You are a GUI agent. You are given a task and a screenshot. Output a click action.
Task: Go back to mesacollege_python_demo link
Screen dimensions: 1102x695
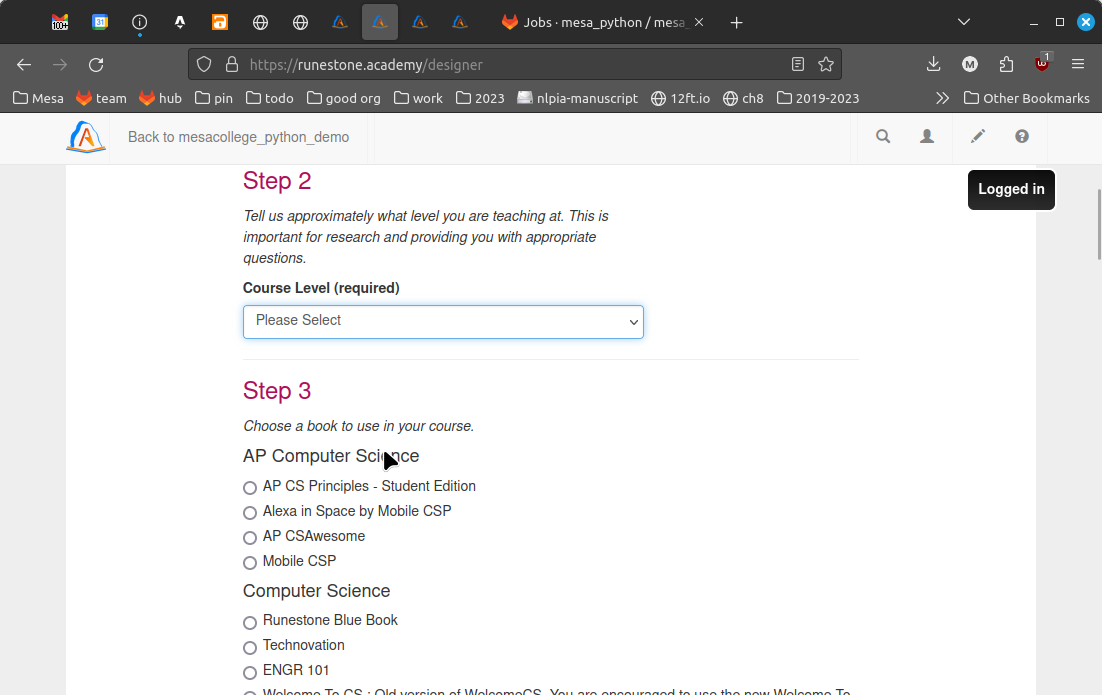pyautogui.click(x=238, y=137)
